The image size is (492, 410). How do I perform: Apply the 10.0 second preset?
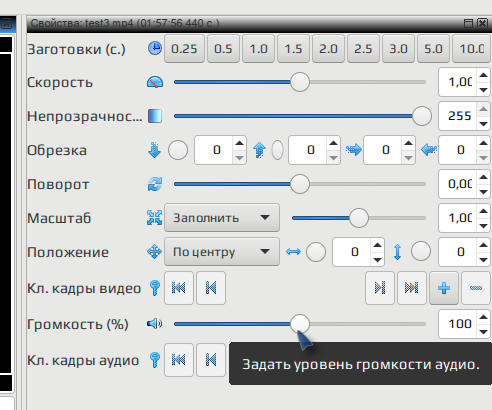[x=471, y=49]
